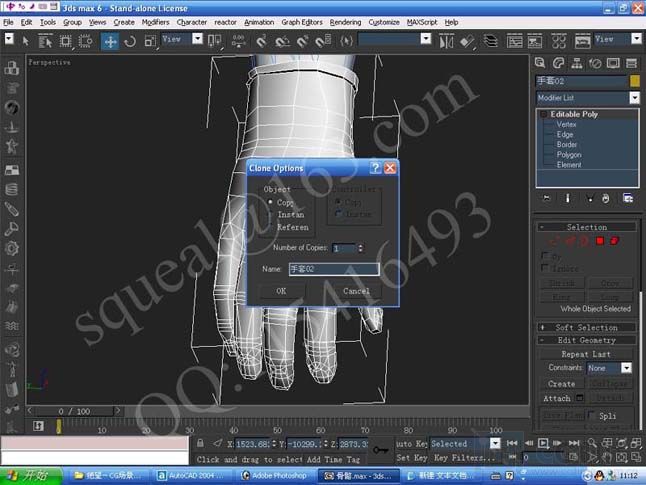This screenshot has height=485, width=646.
Task: Click the Render Scene teapot icon
Action: coord(582,41)
